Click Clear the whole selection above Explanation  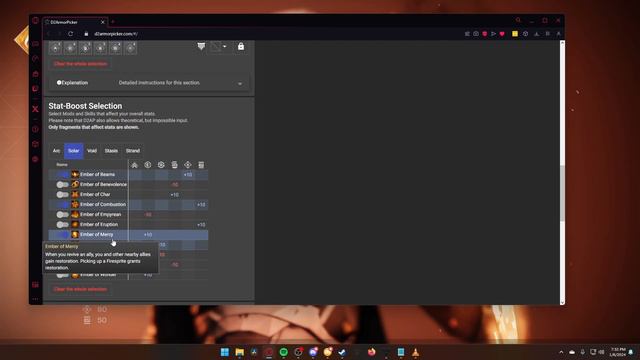(80, 64)
